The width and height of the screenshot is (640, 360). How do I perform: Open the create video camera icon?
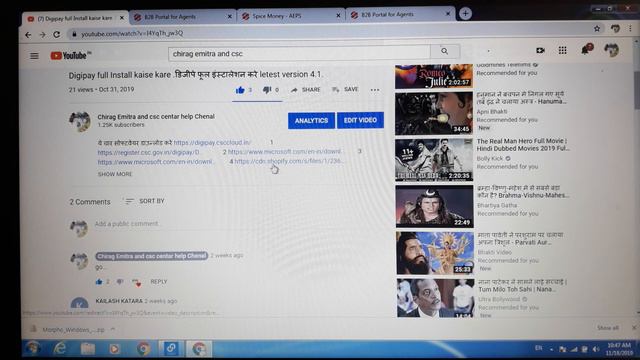pos(540,50)
